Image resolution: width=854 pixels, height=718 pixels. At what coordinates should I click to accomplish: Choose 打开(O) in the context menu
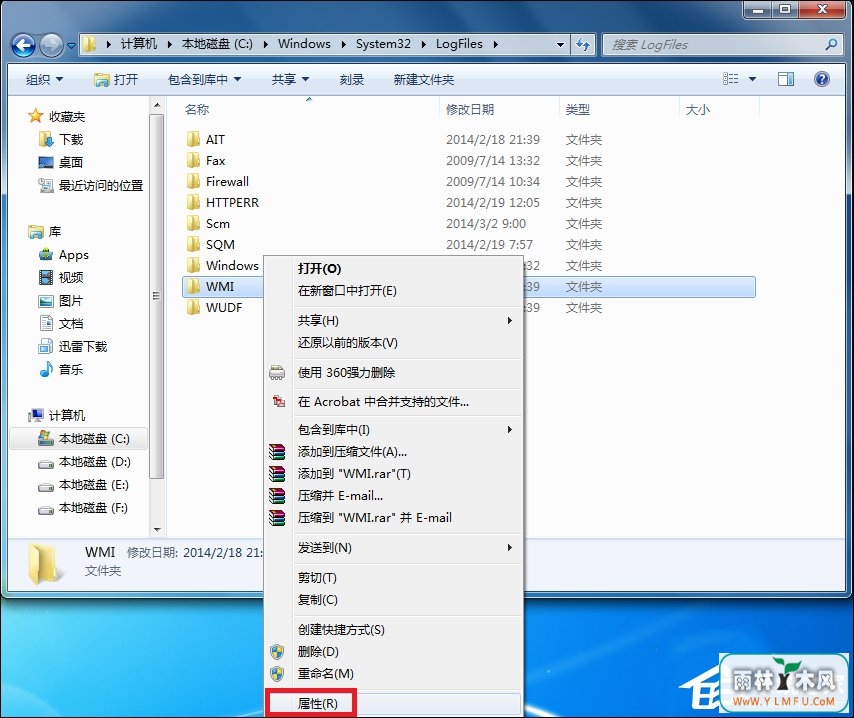pos(393,269)
